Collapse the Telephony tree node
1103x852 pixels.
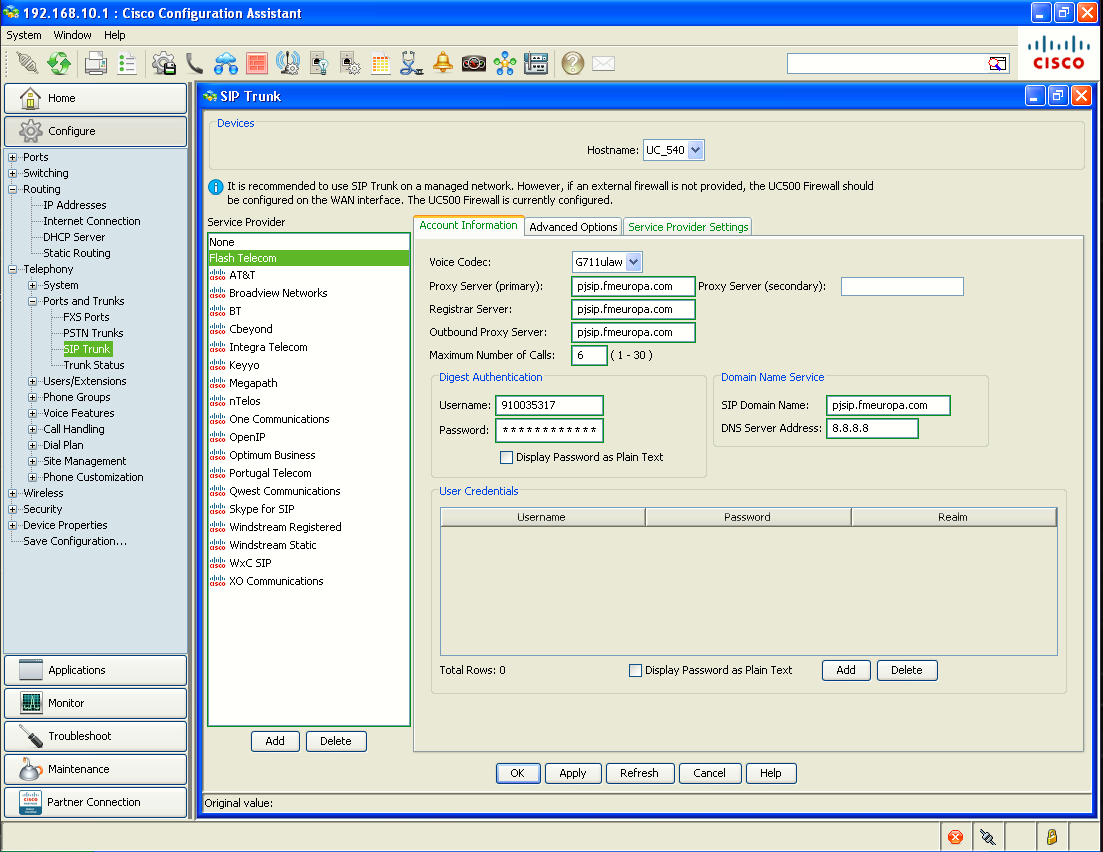tap(13, 269)
